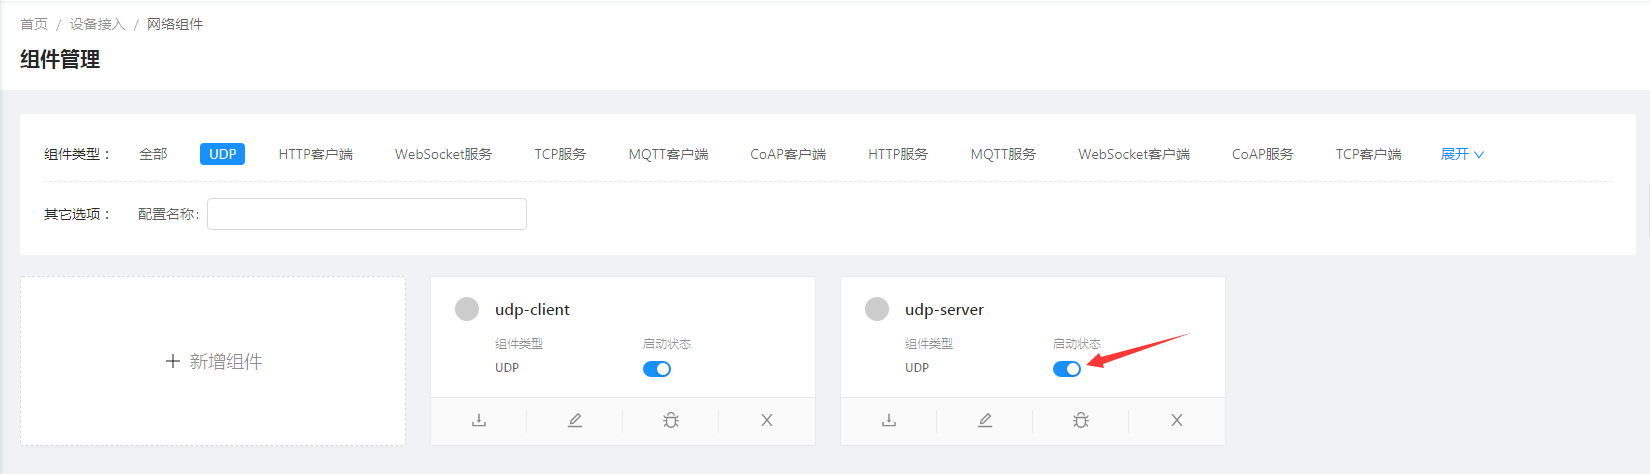Toggle udp-server startup status switch

coord(1067,369)
